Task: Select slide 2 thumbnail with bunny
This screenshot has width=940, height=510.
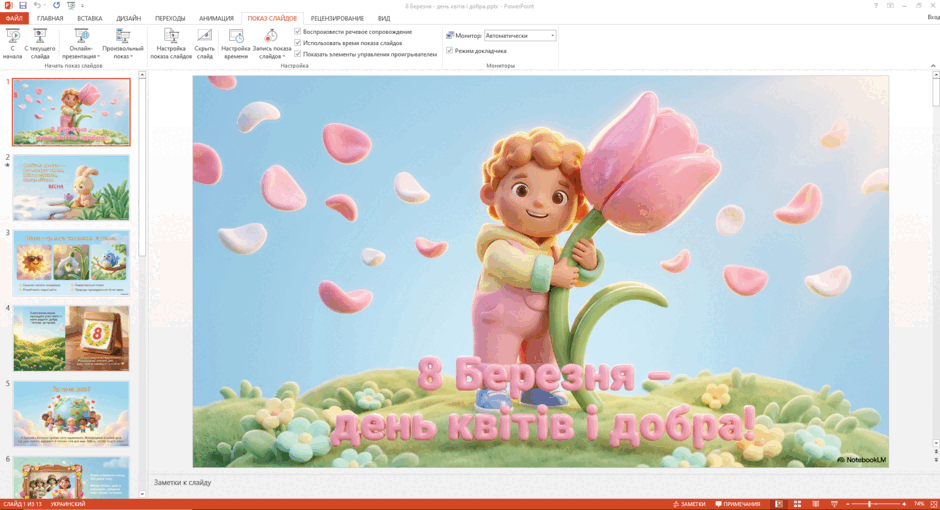Action: [x=71, y=188]
